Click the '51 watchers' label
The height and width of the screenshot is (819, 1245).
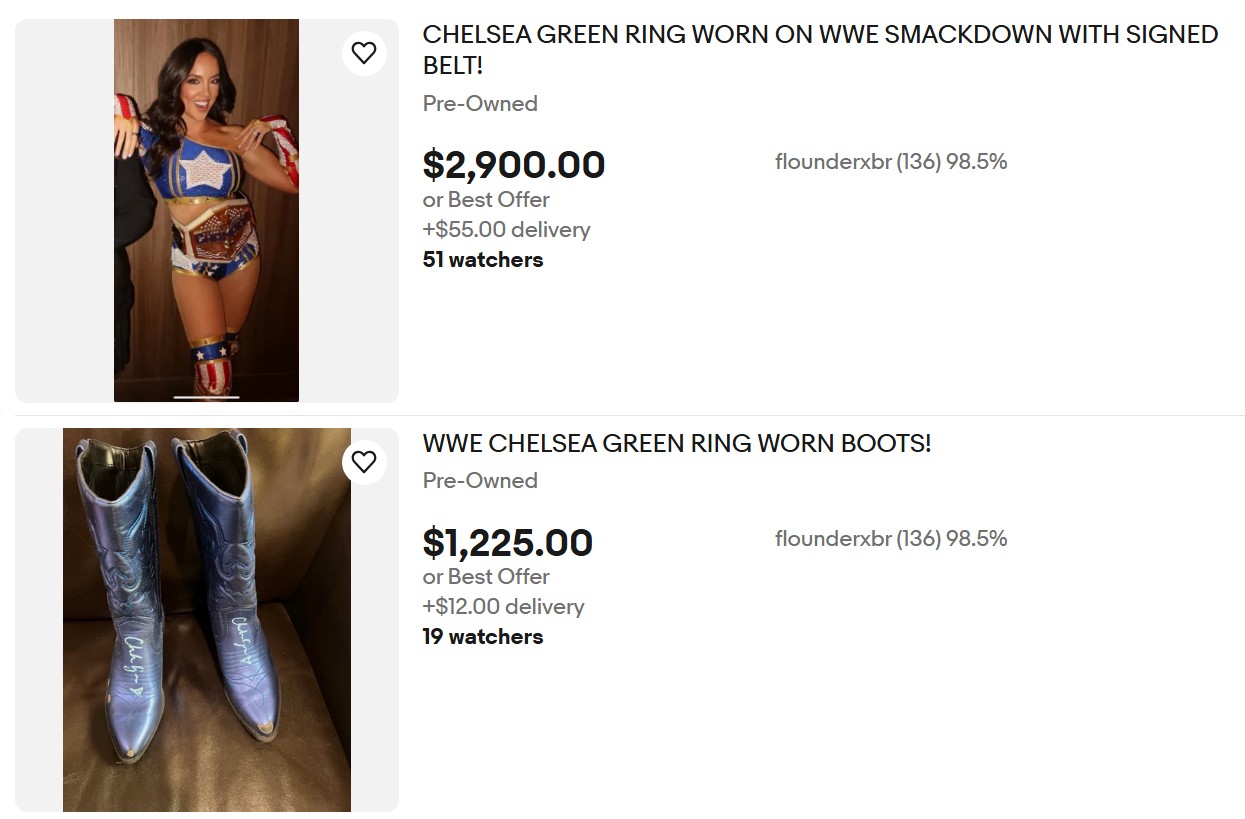pyautogui.click(x=482, y=260)
